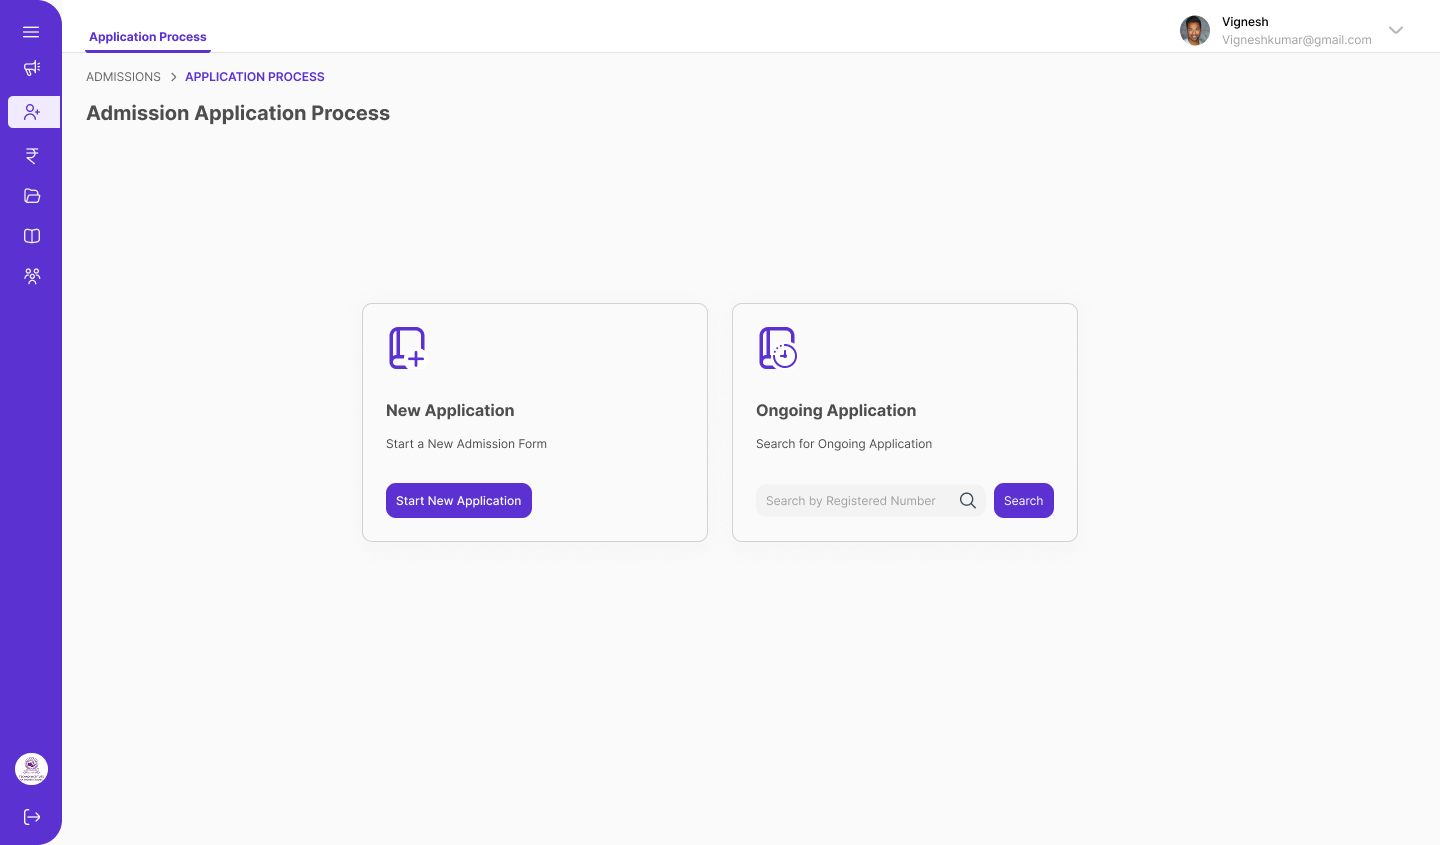
Task: Focus the Search by Registered Number field
Action: 850,501
